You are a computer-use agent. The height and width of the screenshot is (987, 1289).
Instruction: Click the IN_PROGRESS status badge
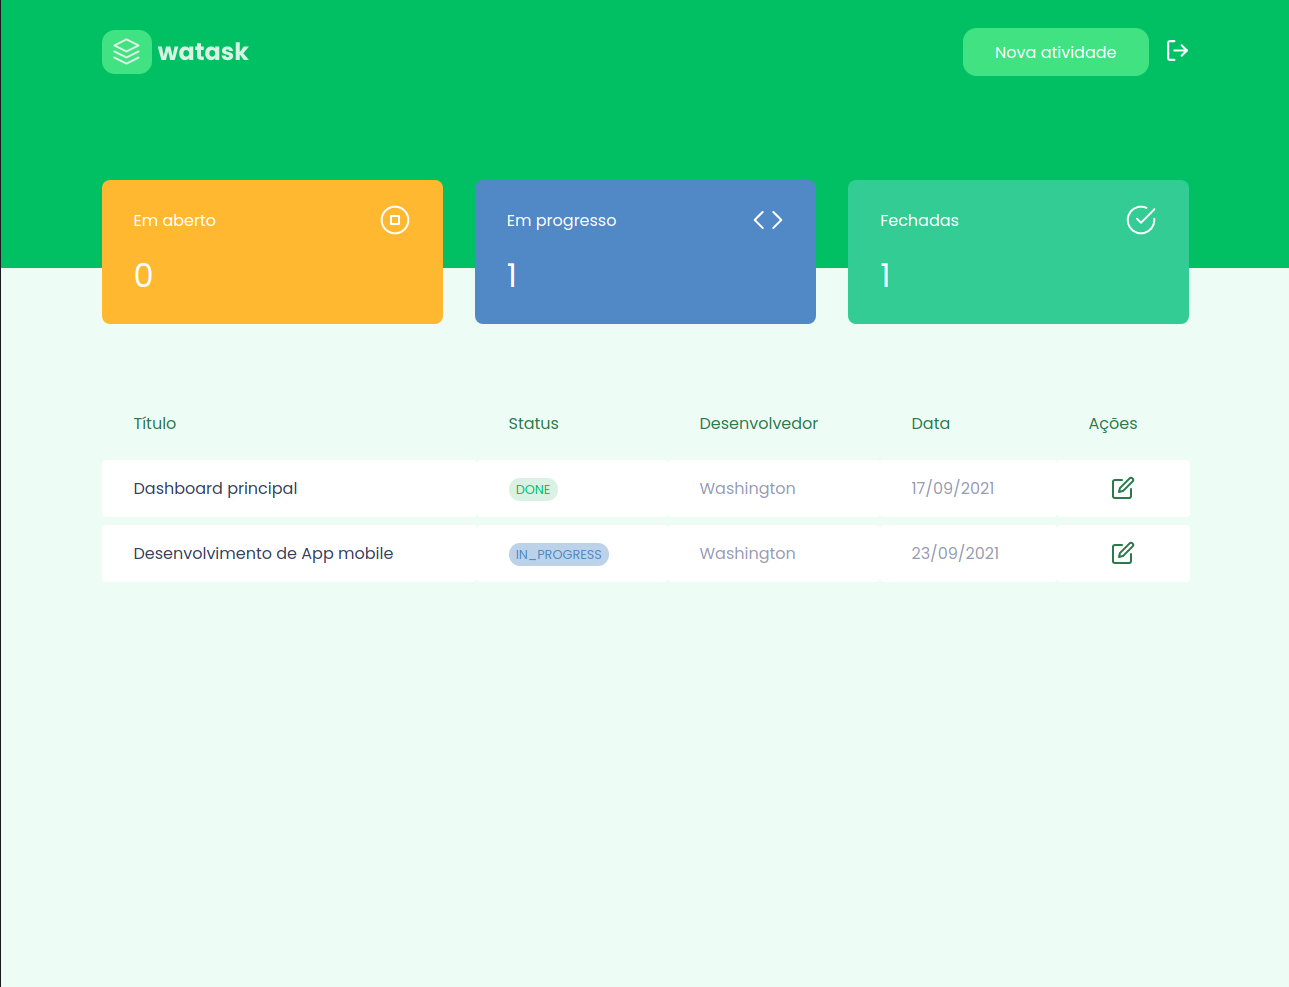click(559, 554)
